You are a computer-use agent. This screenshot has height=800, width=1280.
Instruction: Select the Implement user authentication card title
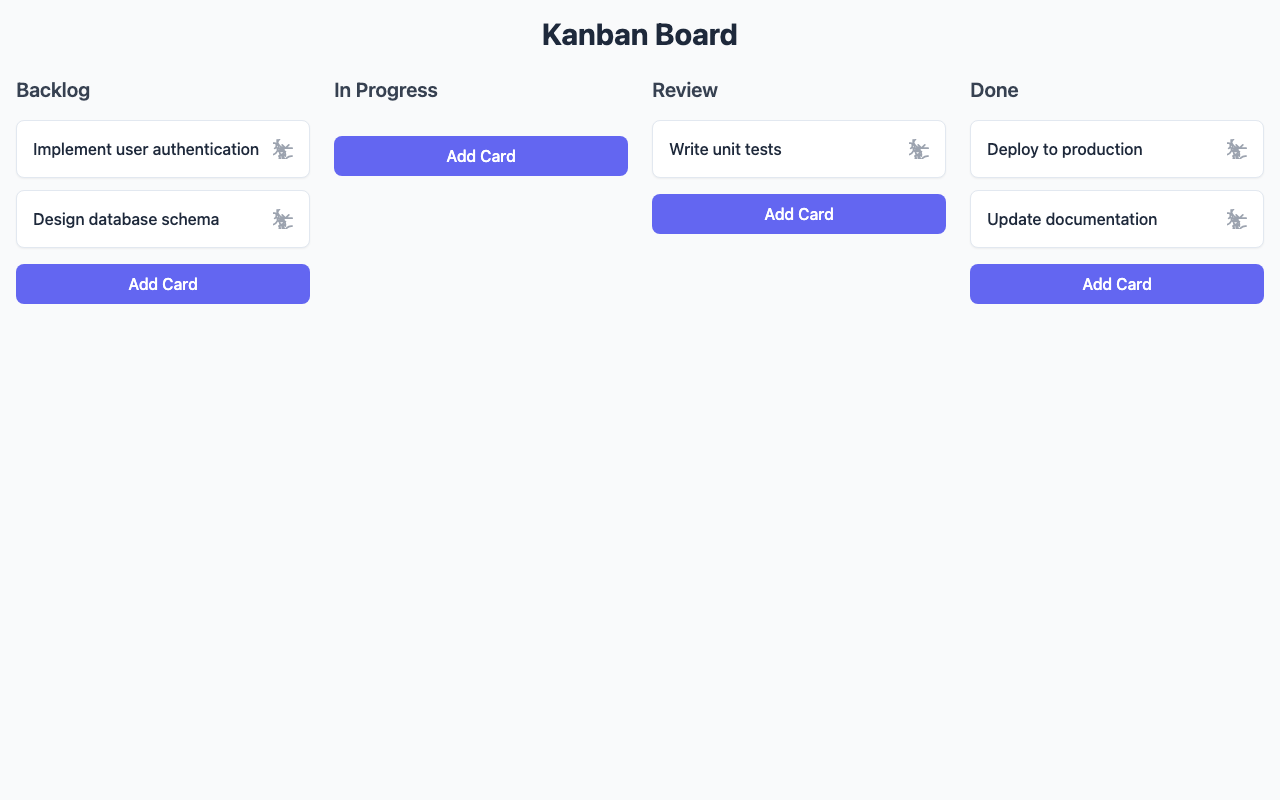point(146,149)
